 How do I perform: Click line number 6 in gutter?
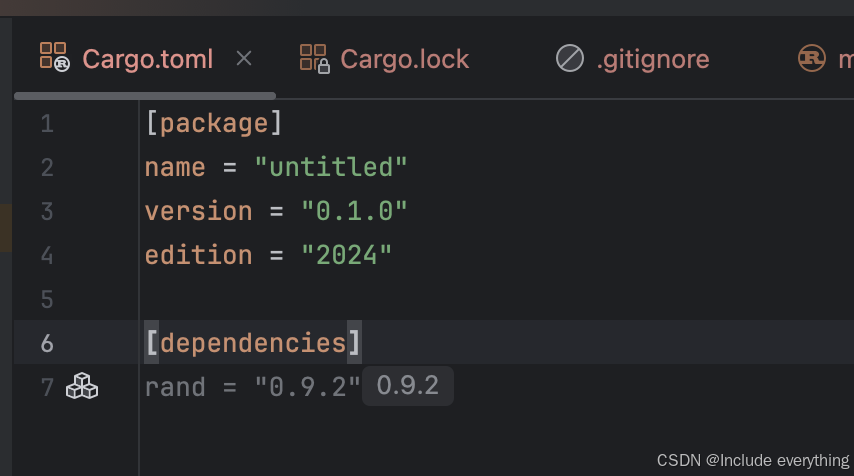(47, 343)
